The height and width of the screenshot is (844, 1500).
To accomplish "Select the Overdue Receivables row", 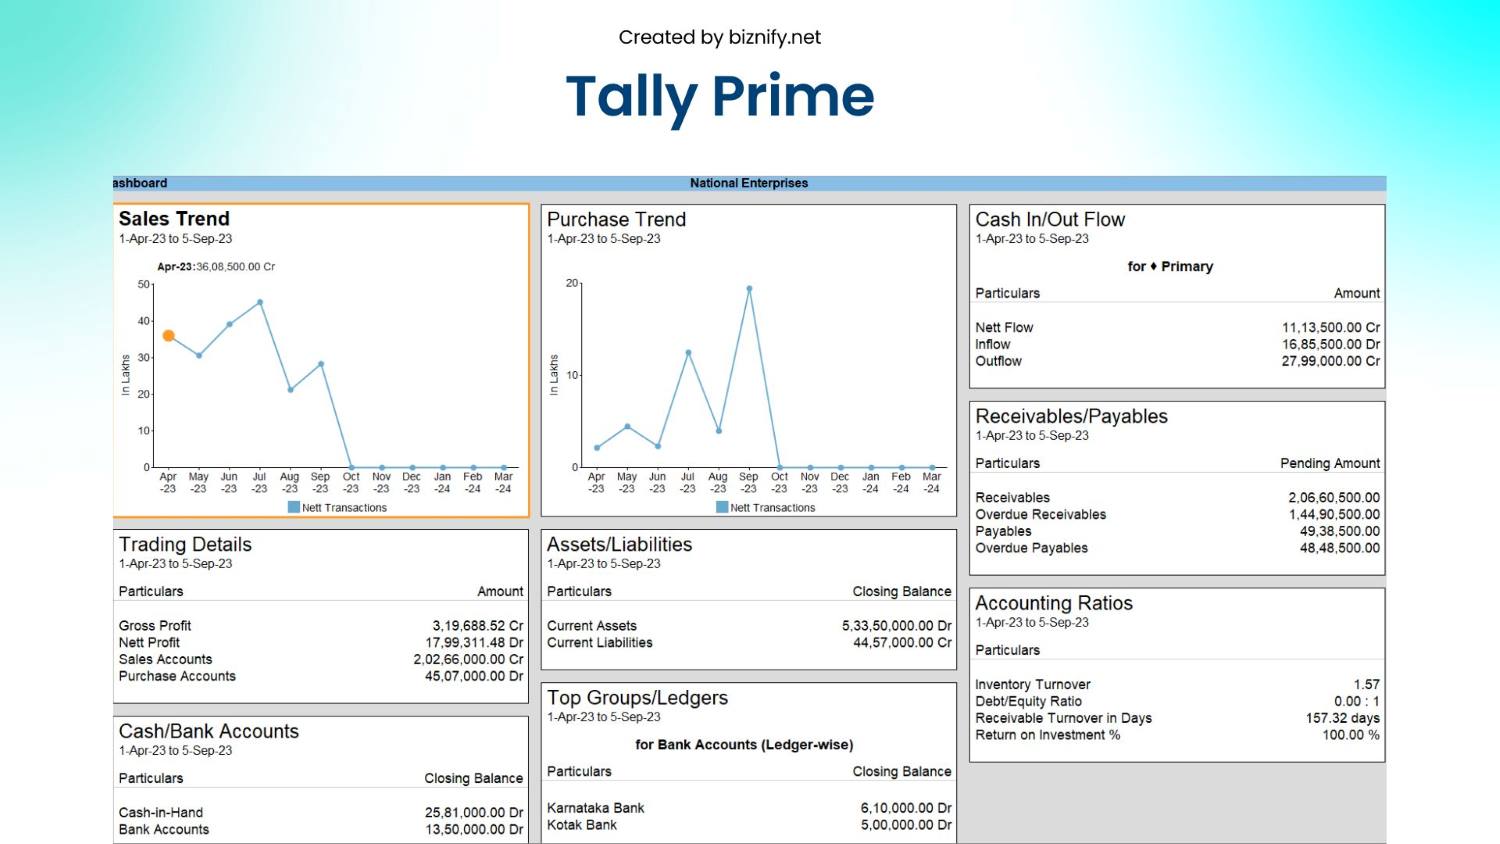I will click(x=1177, y=515).
